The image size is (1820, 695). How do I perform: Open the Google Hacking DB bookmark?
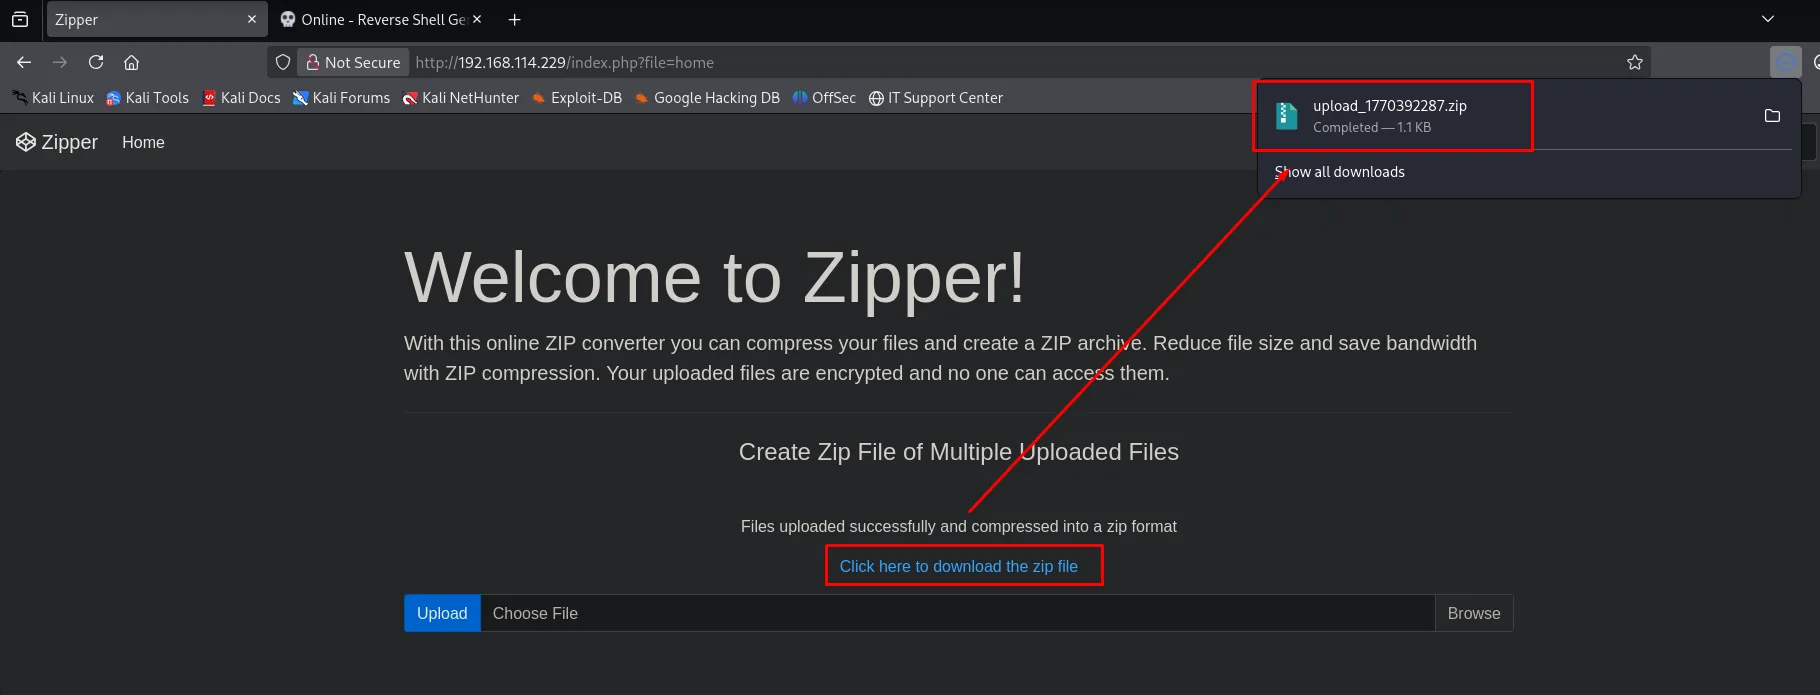[x=707, y=98]
